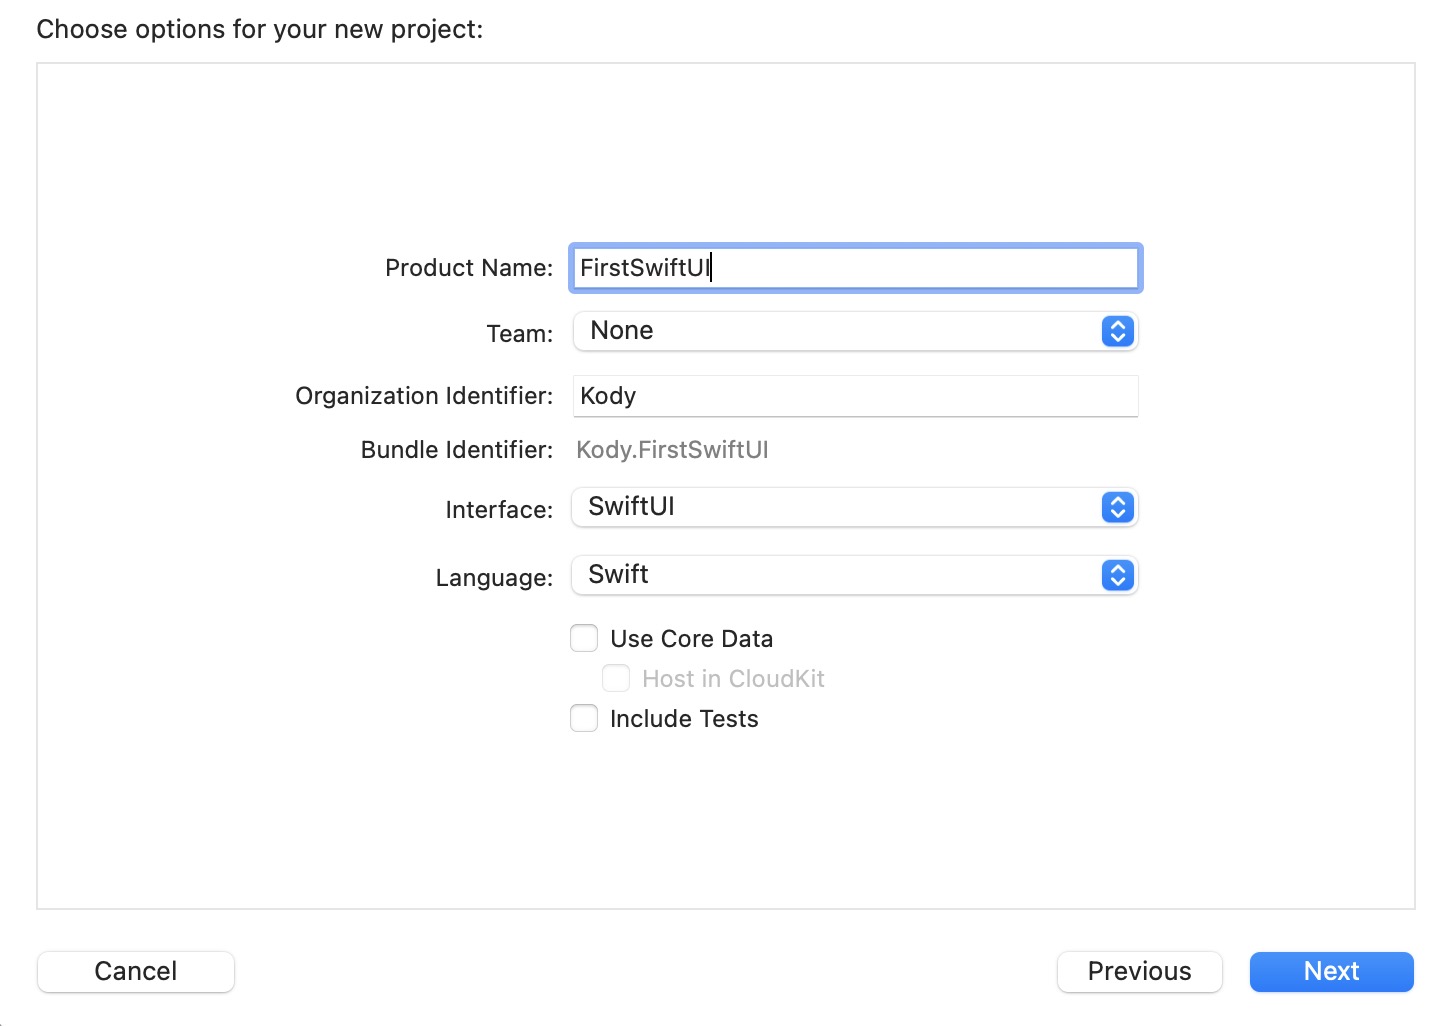Cancel the new project dialog
Viewport: 1450px width, 1026px height.
pos(136,971)
